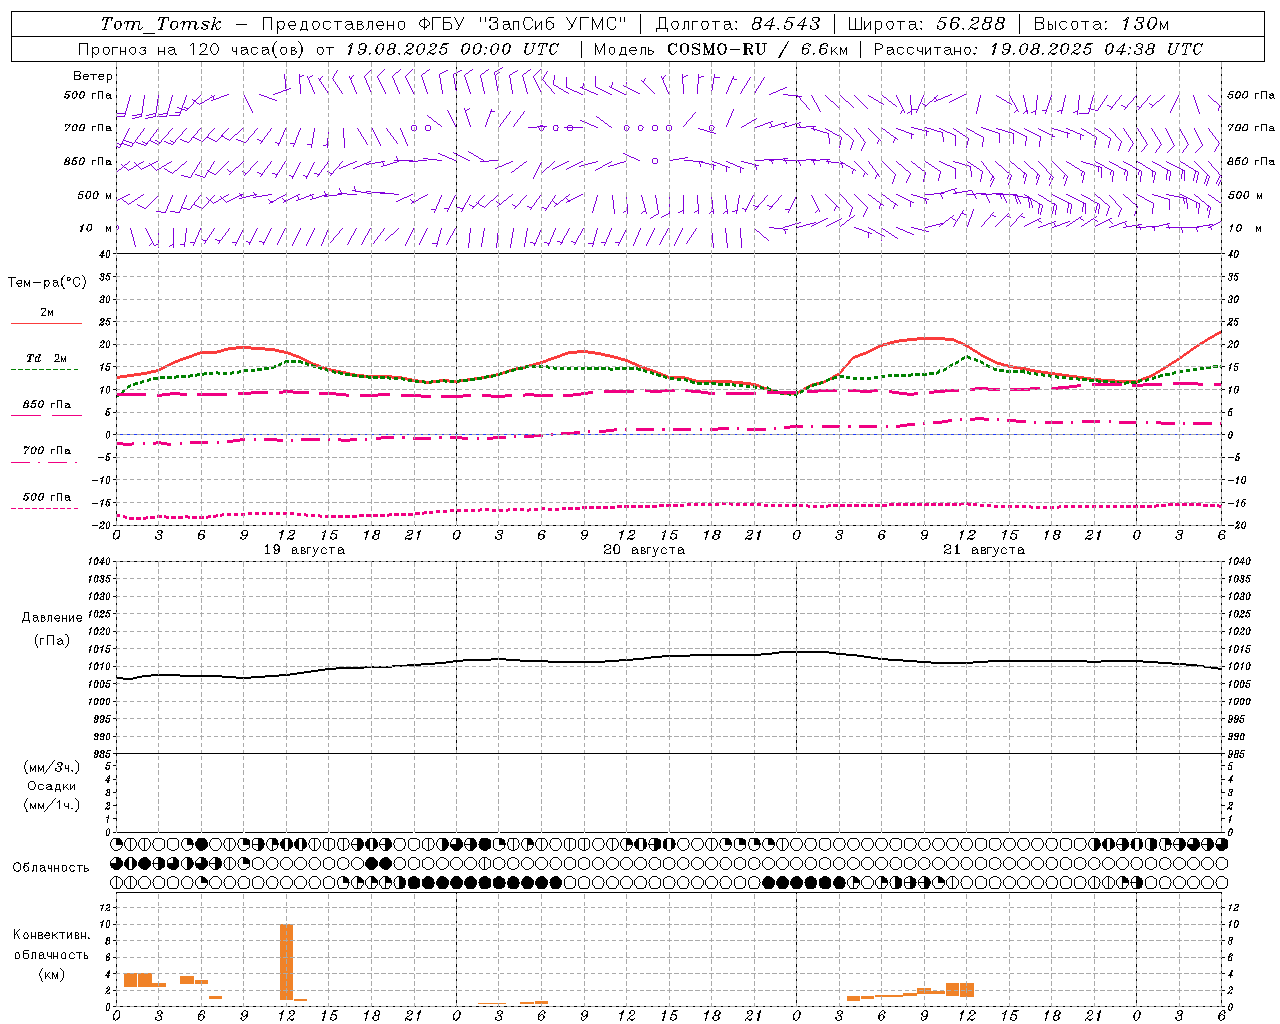This screenshot has width=1280, height=1024.
Task: Click the Ветер wind panel label
Action: pos(93,76)
